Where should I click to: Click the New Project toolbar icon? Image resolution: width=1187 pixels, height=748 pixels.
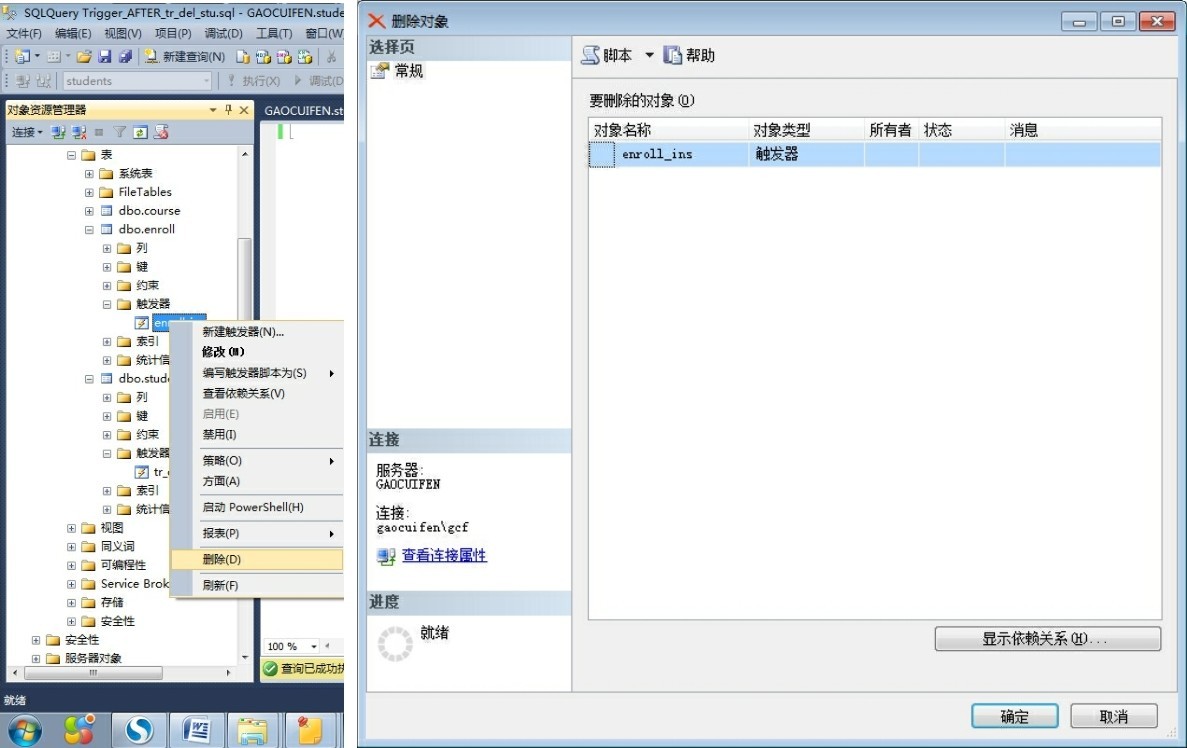click(23, 56)
